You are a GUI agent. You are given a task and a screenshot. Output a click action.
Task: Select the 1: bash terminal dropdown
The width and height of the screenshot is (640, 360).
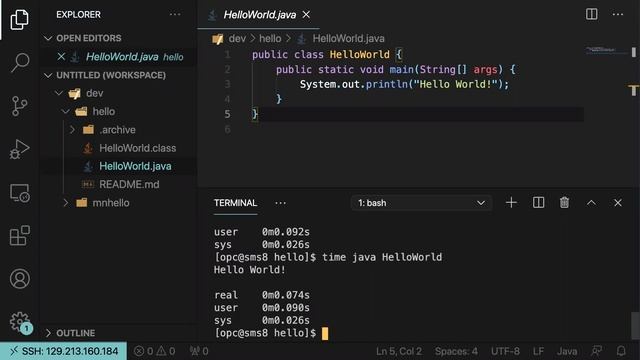[421, 203]
